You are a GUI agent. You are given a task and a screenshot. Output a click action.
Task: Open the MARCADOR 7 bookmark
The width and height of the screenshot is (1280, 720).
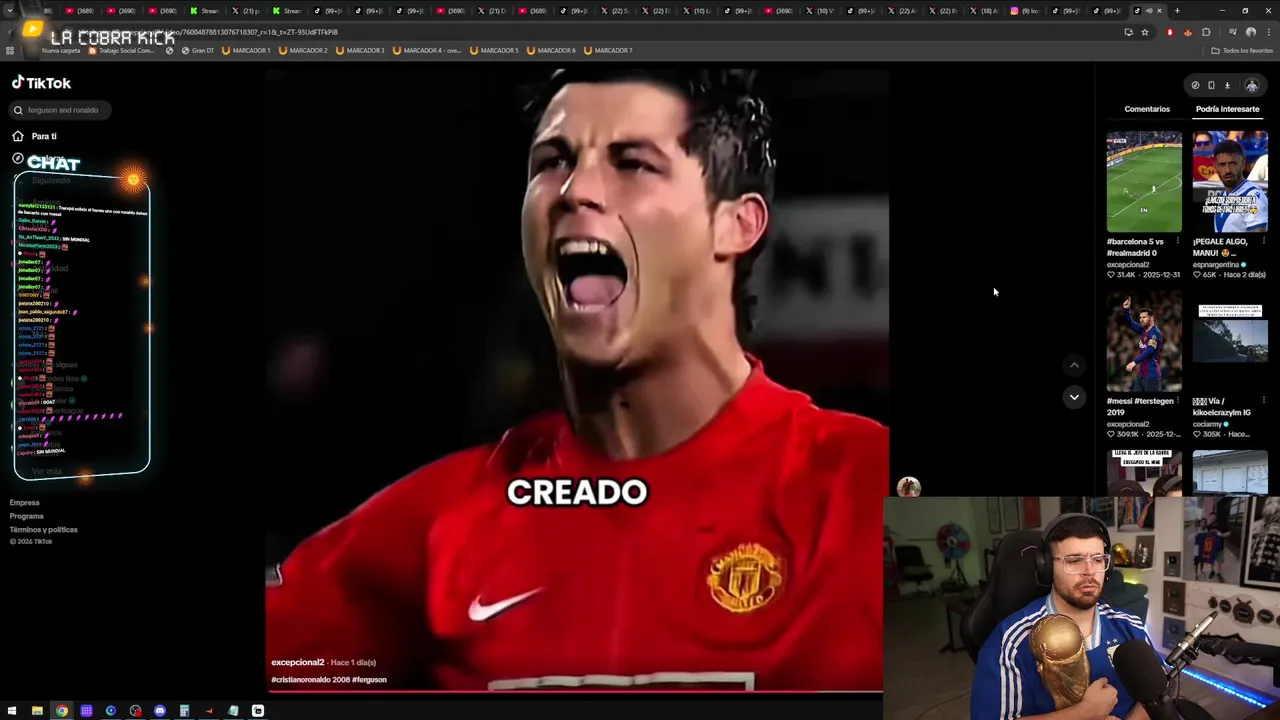(608, 50)
